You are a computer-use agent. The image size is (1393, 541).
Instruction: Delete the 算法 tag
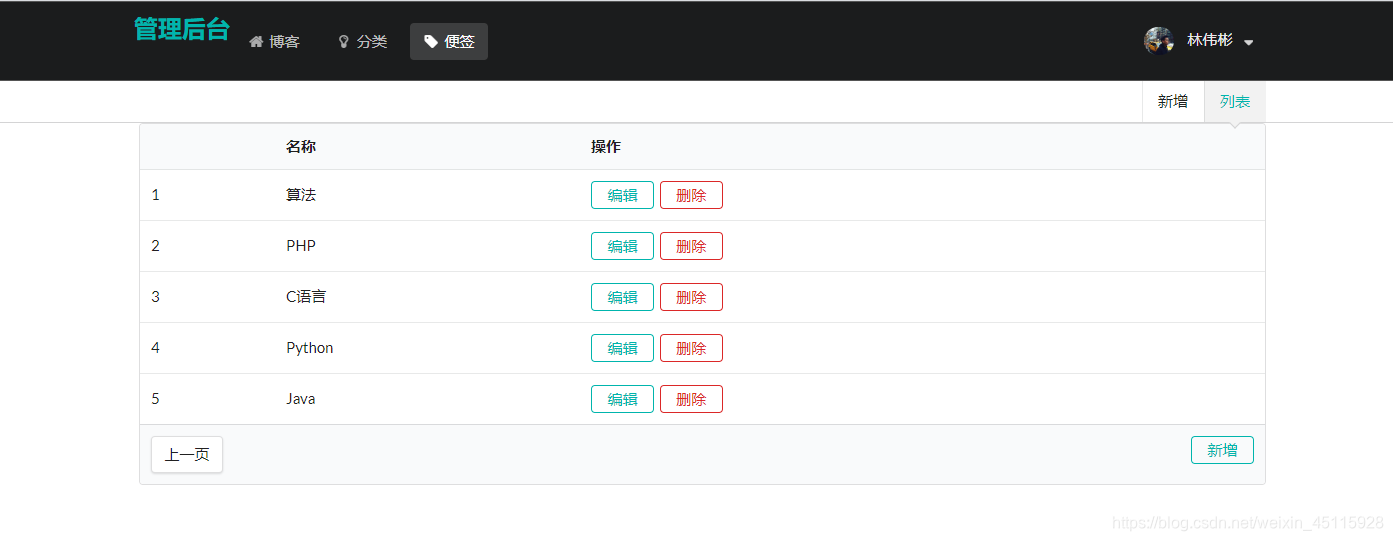[691, 195]
